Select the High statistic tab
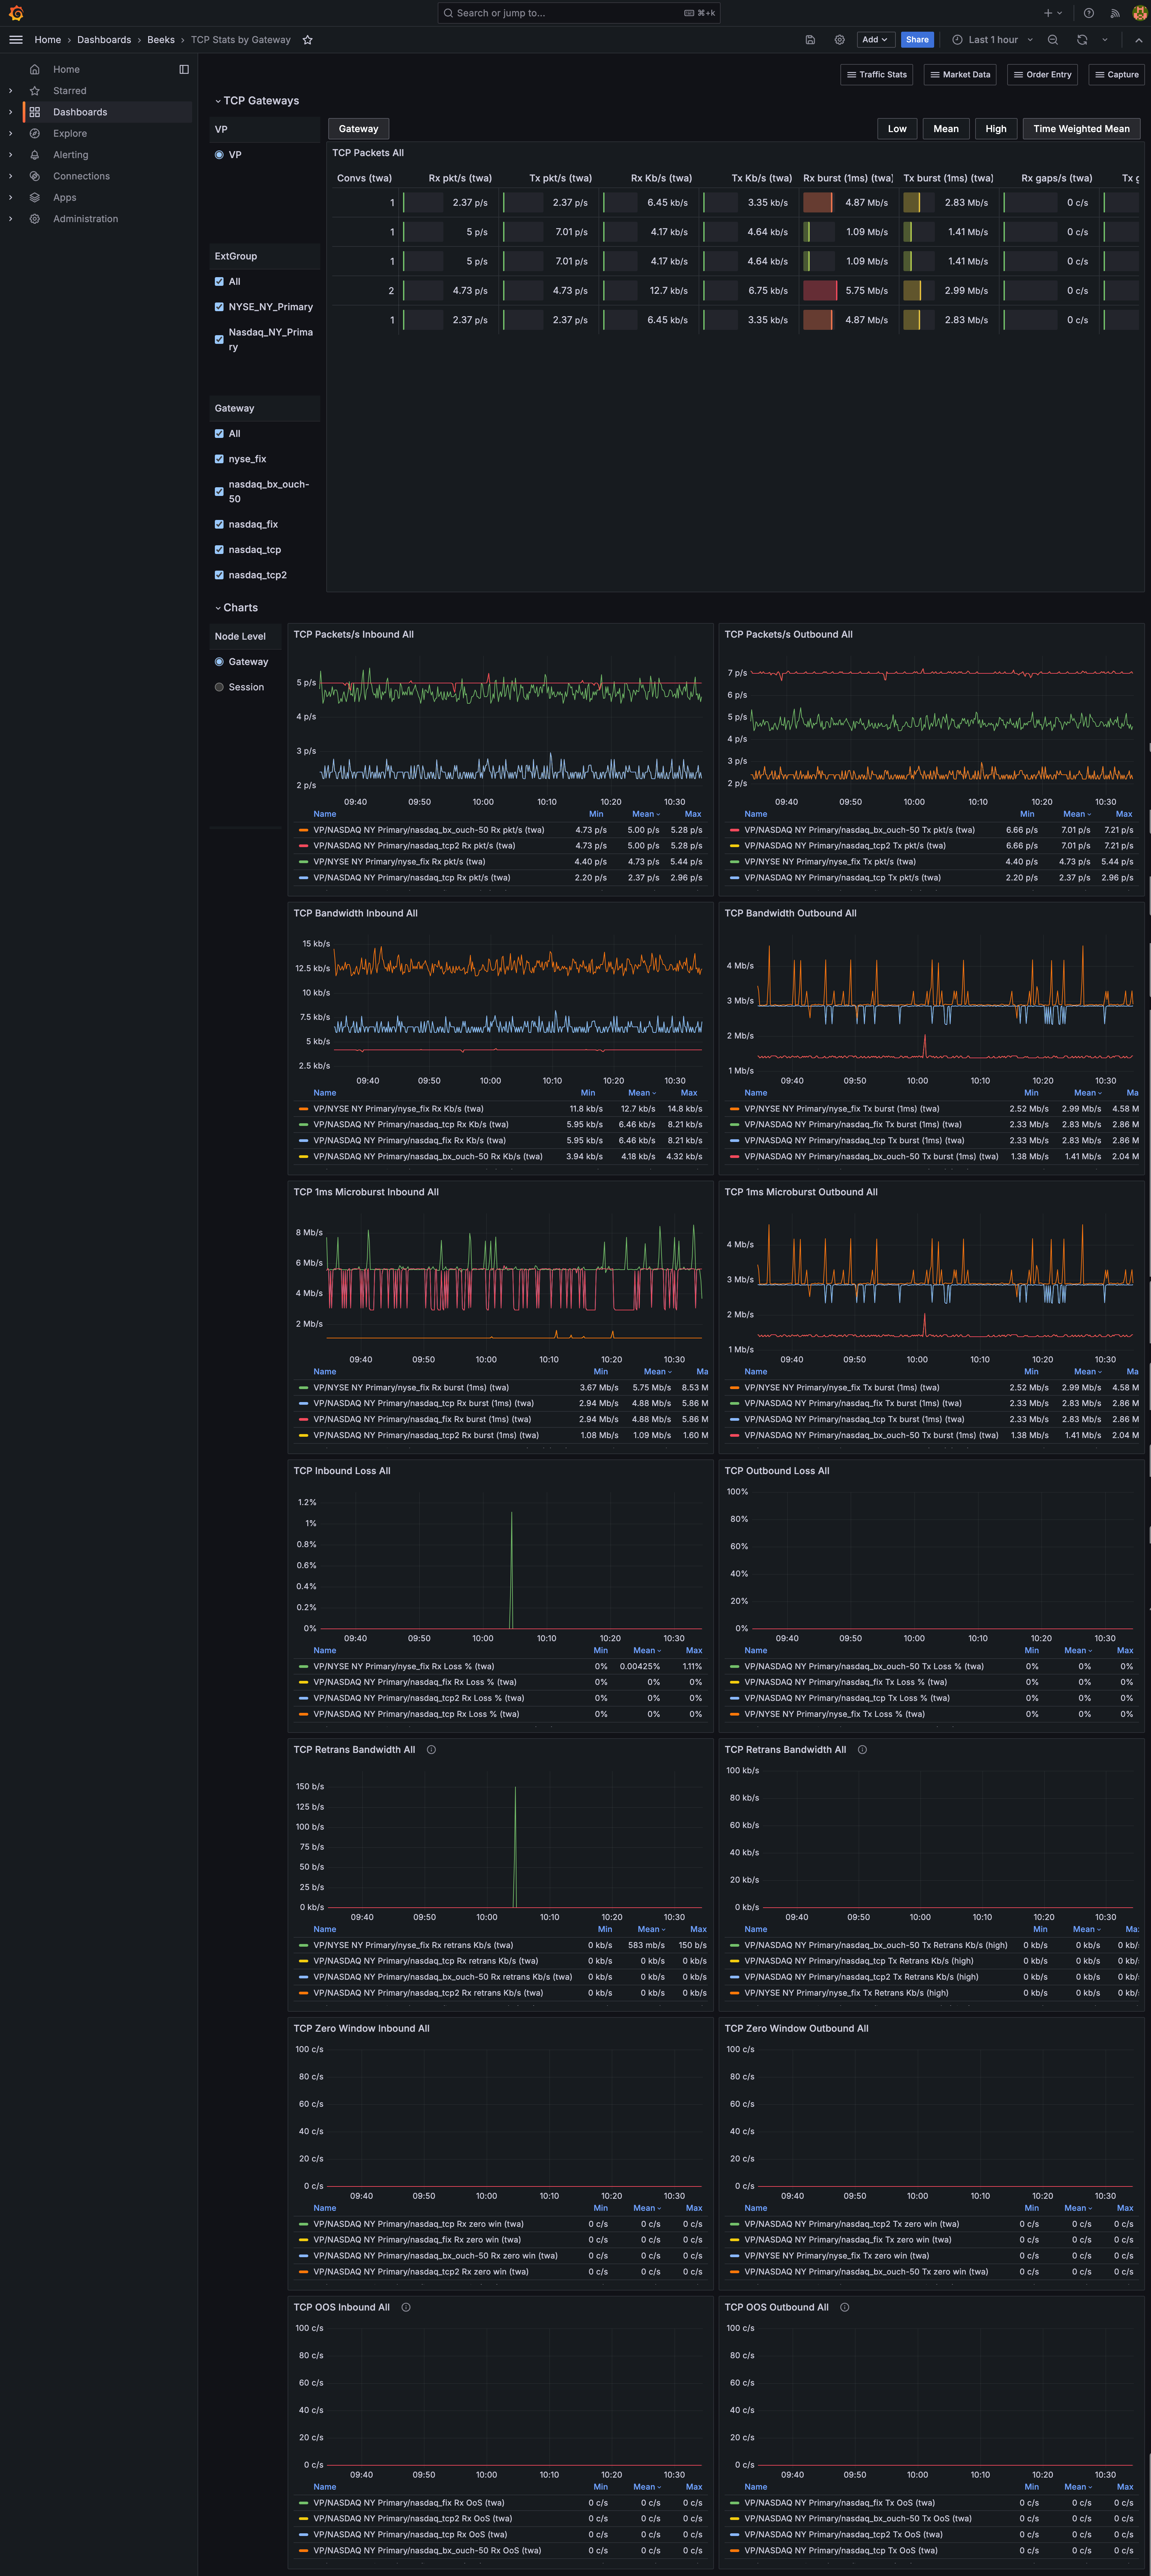 coord(996,129)
